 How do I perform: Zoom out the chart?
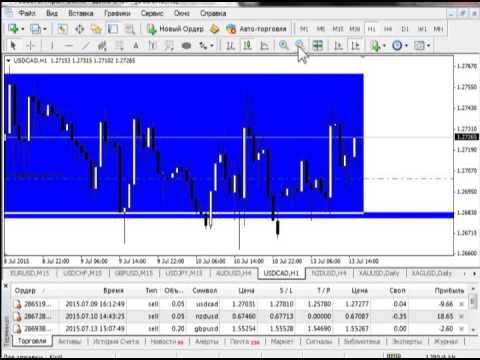pyautogui.click(x=300, y=45)
